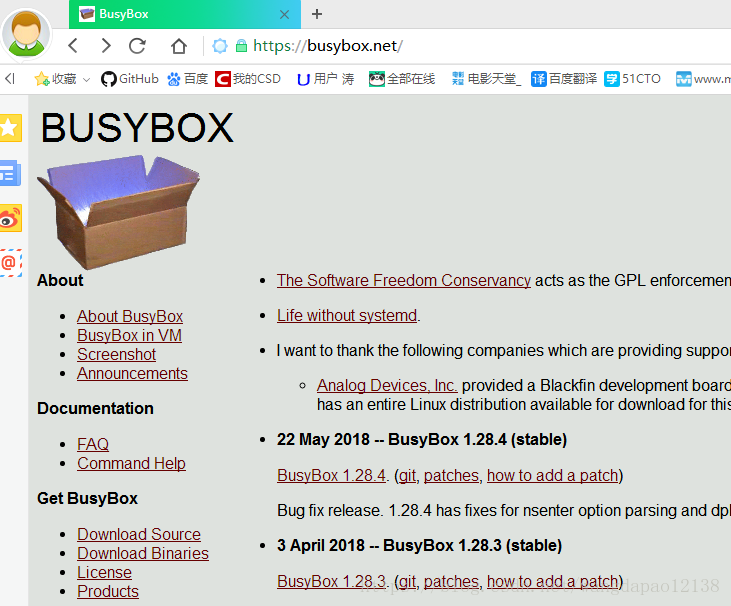
Task: Open the patches link for 1.28.4
Action: [451, 475]
